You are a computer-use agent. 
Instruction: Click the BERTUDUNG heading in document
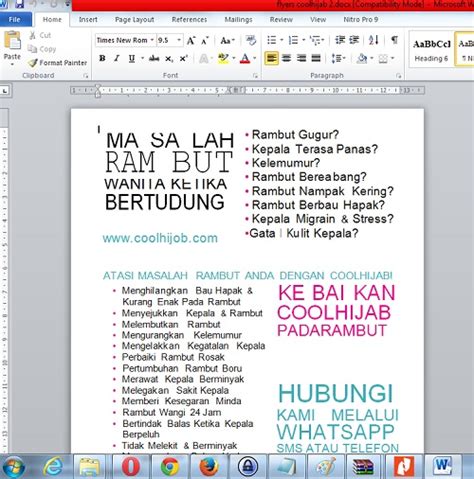[x=165, y=202]
